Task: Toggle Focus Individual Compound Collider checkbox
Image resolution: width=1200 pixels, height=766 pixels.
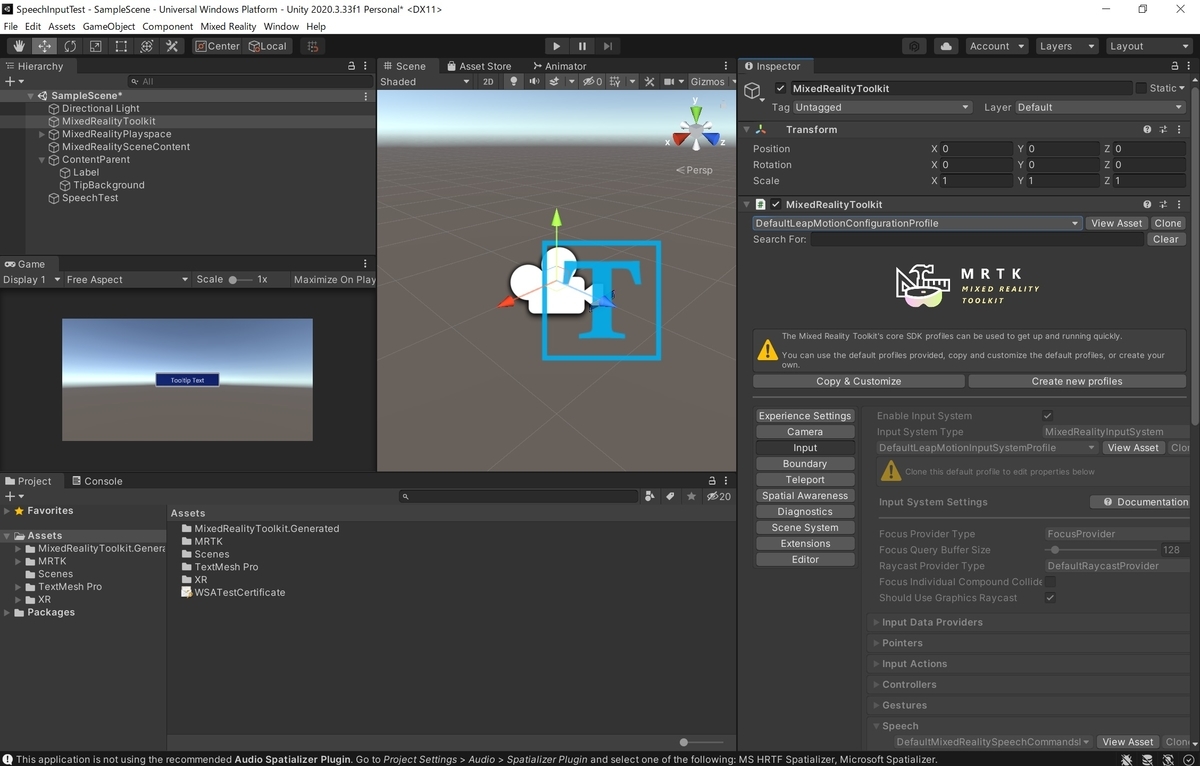Action: [1050, 582]
